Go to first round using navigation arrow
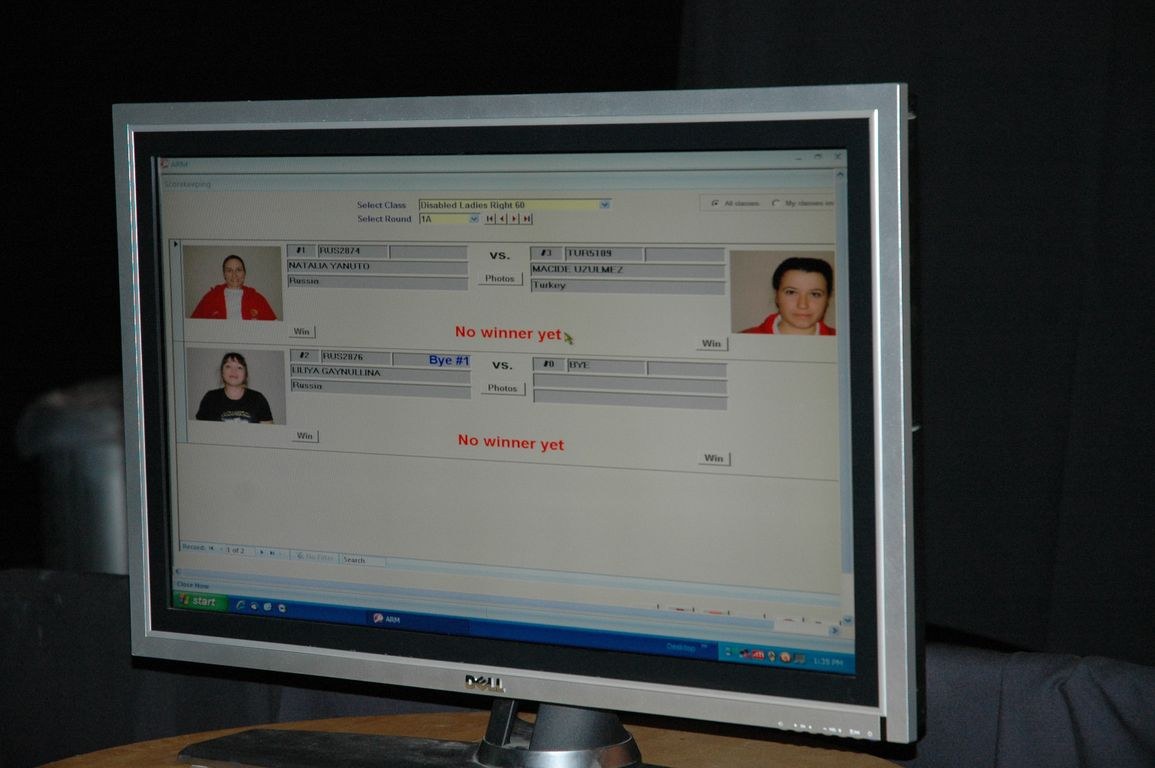The height and width of the screenshot is (768, 1155). [490, 219]
